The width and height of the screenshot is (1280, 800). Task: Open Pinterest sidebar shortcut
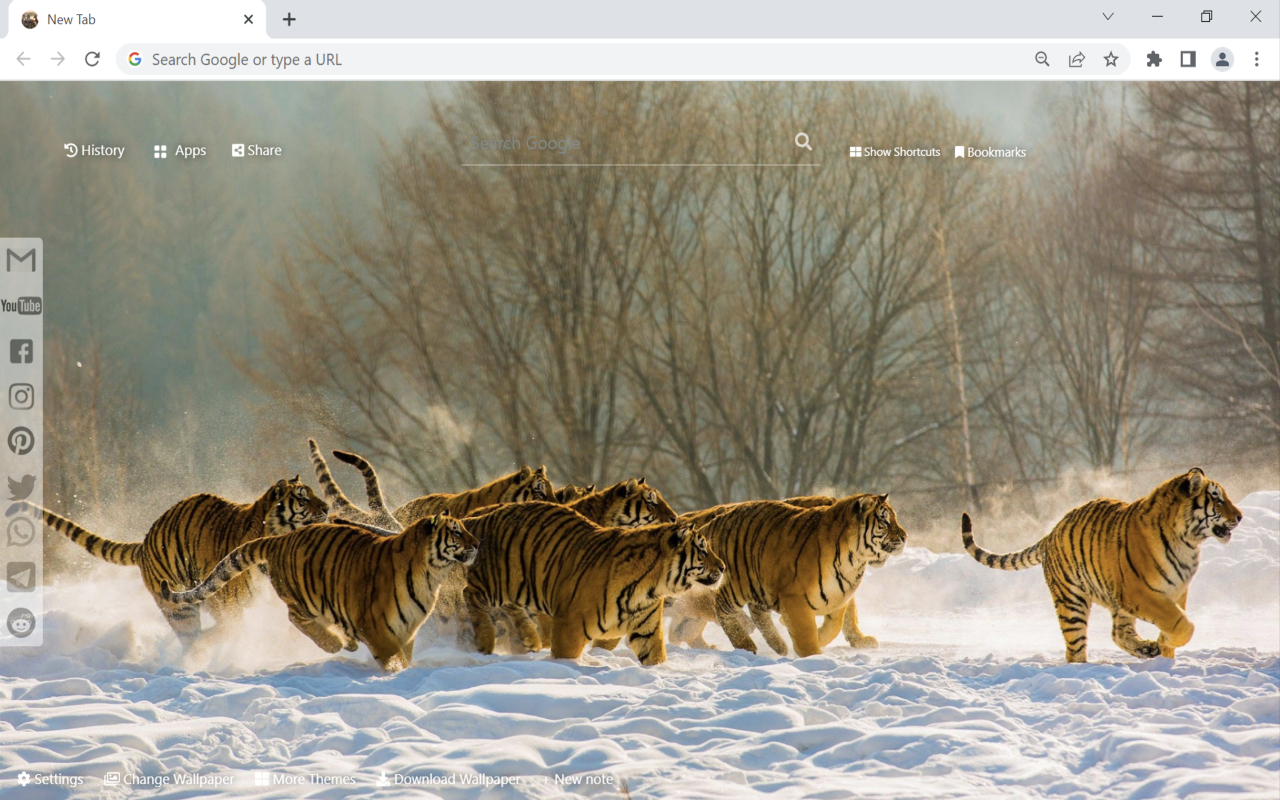tap(21, 441)
